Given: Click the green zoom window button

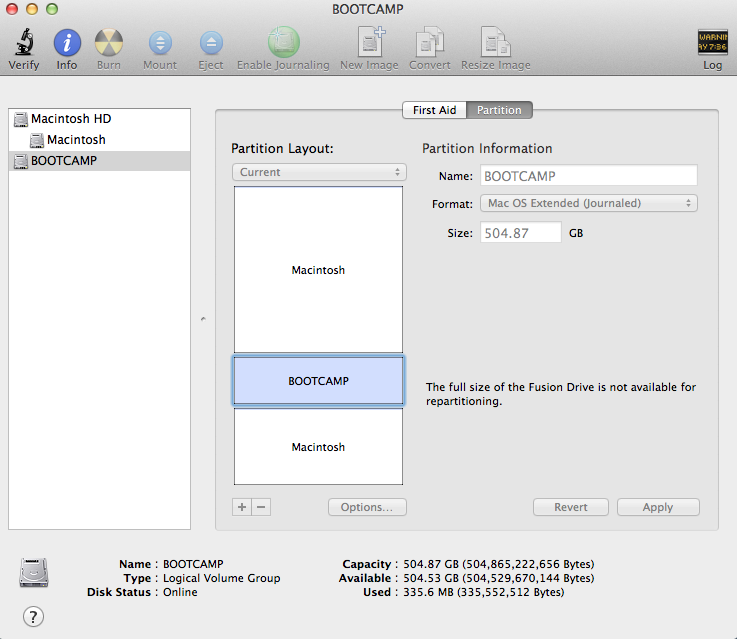Looking at the screenshot, I should click(52, 9).
